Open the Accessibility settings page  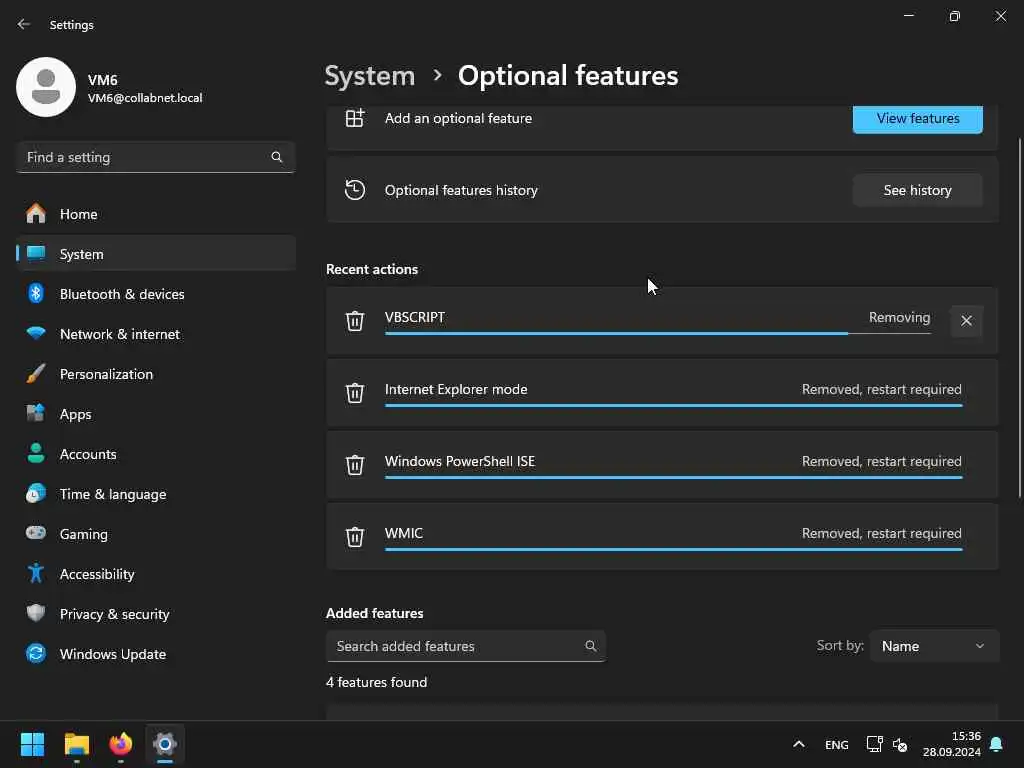[x=97, y=574]
